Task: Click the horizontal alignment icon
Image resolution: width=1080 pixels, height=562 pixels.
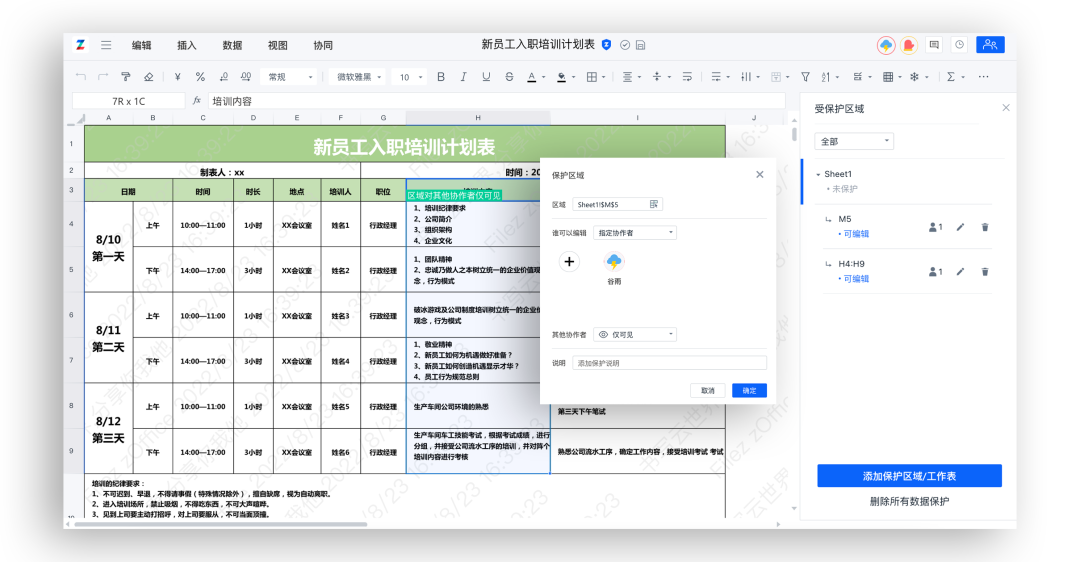Action: 627,76
